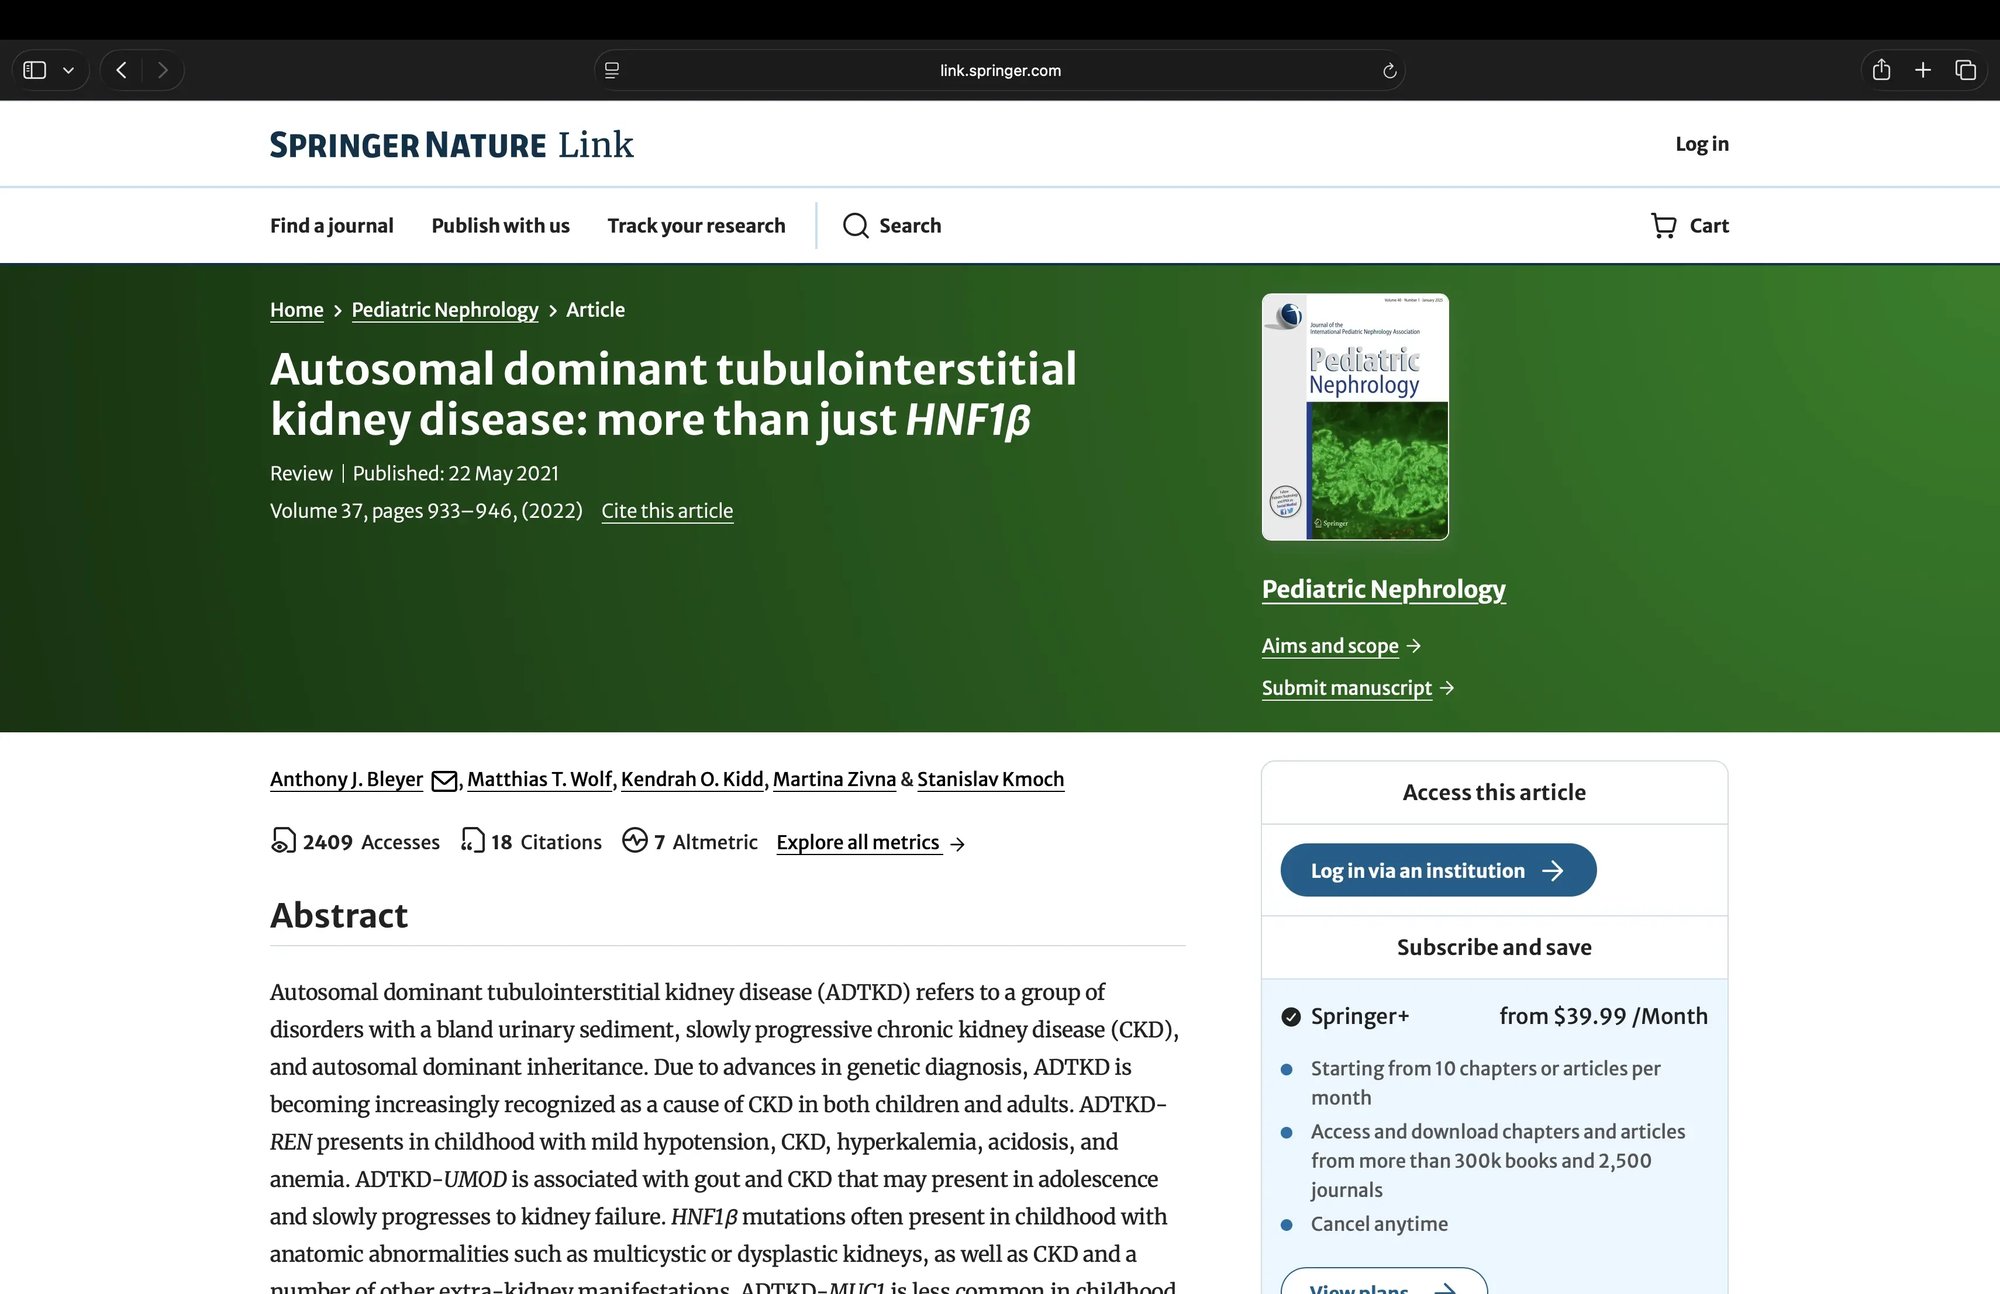This screenshot has height=1294, width=2000.
Task: Open the Publish with us menu item
Action: (x=500, y=226)
